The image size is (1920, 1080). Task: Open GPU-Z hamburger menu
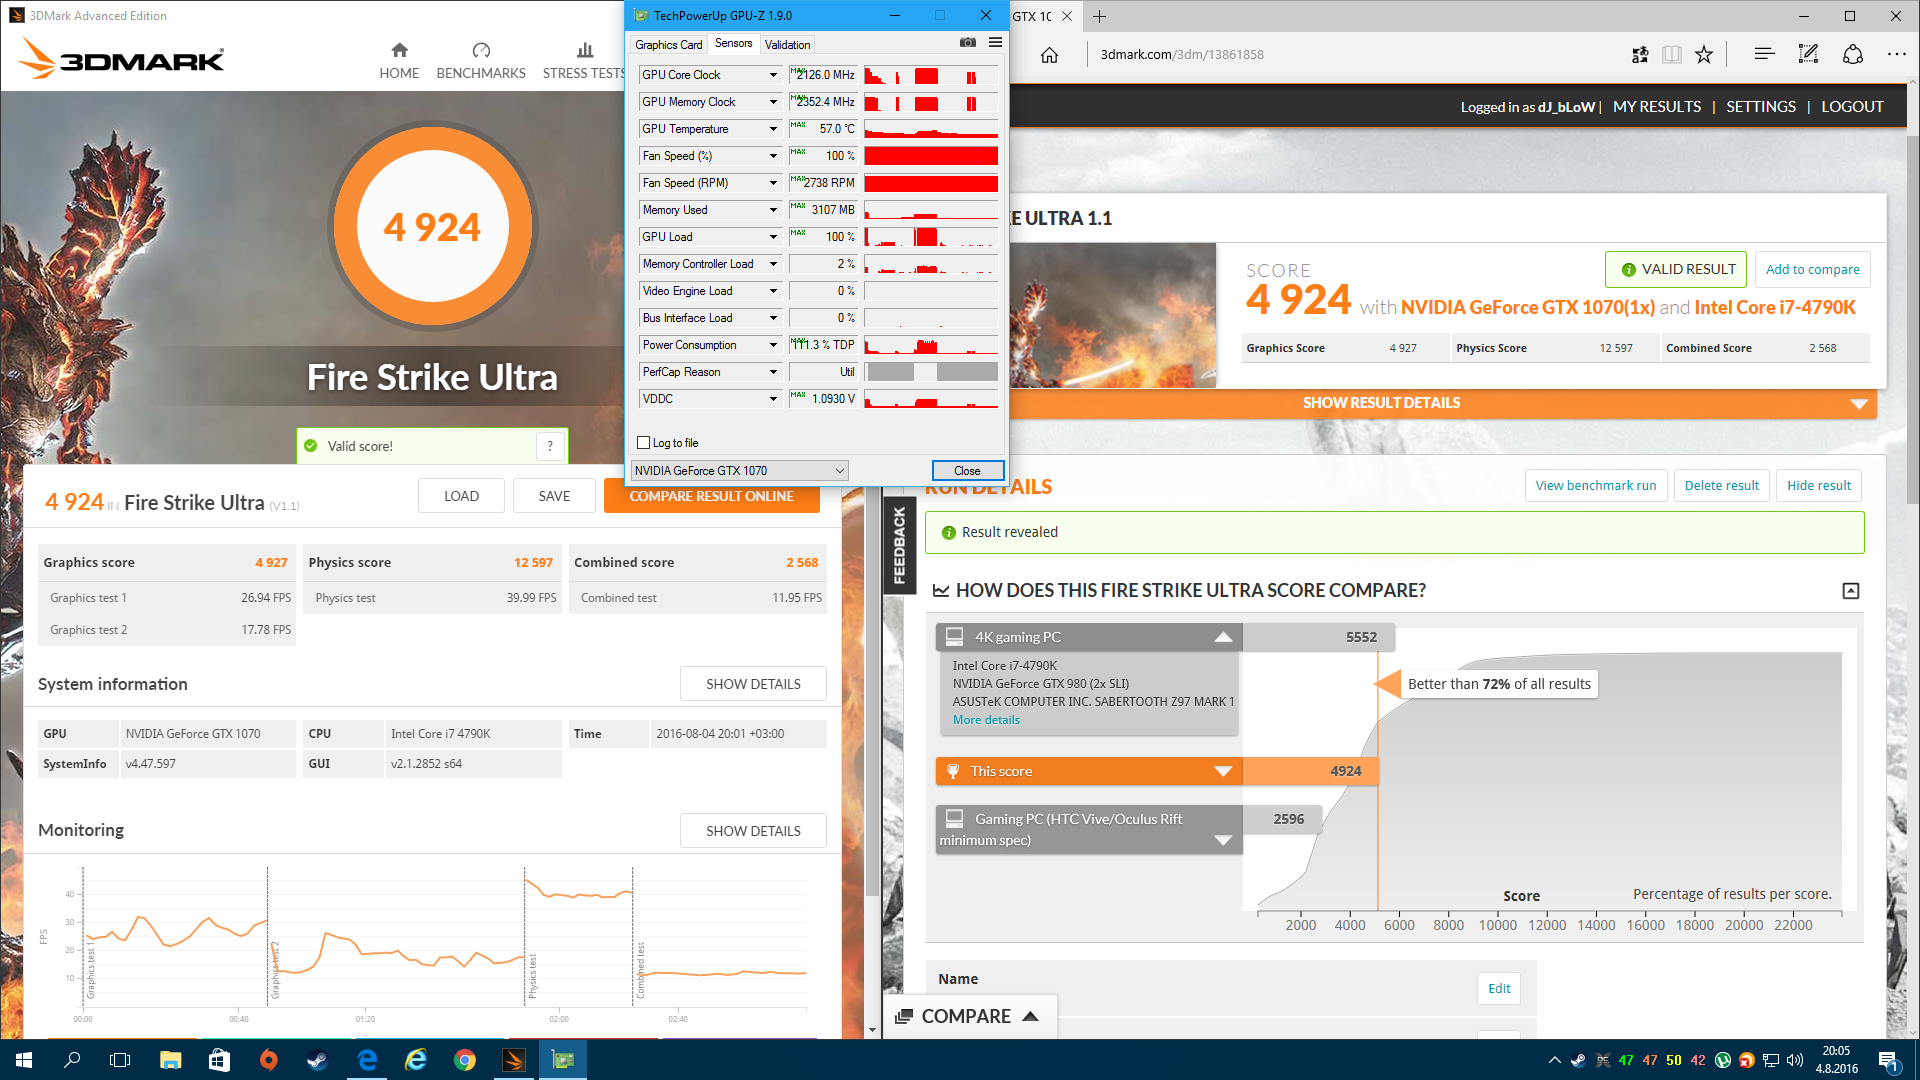pos(995,42)
